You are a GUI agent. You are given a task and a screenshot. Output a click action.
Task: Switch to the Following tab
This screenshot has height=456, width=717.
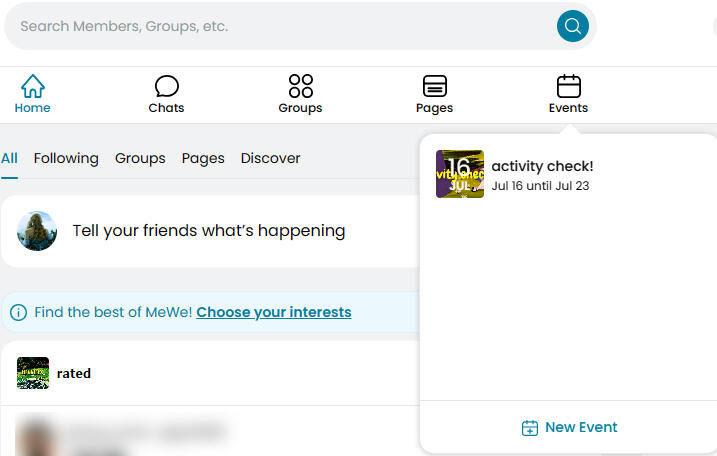pyautogui.click(x=66, y=158)
